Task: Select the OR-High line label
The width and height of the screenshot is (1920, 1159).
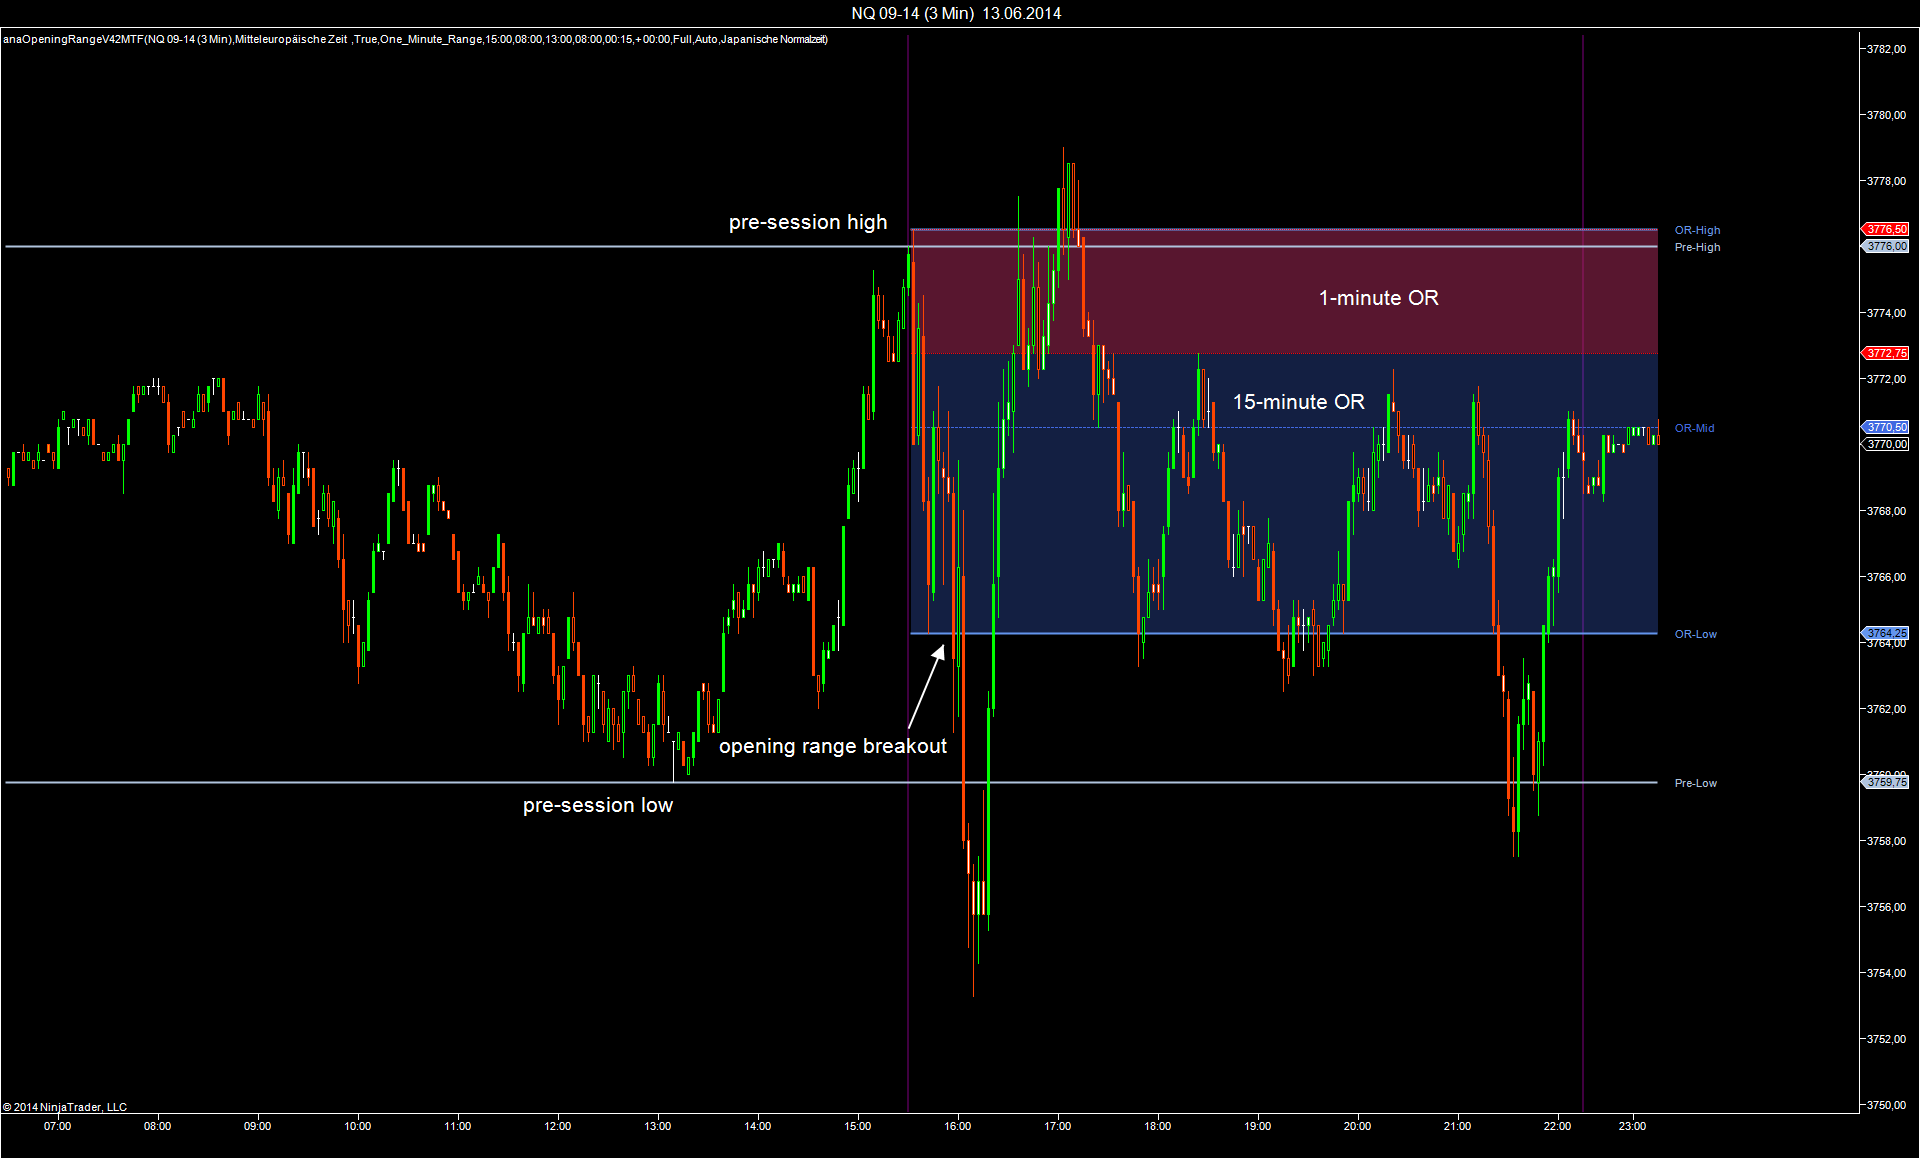Action: (x=1697, y=230)
